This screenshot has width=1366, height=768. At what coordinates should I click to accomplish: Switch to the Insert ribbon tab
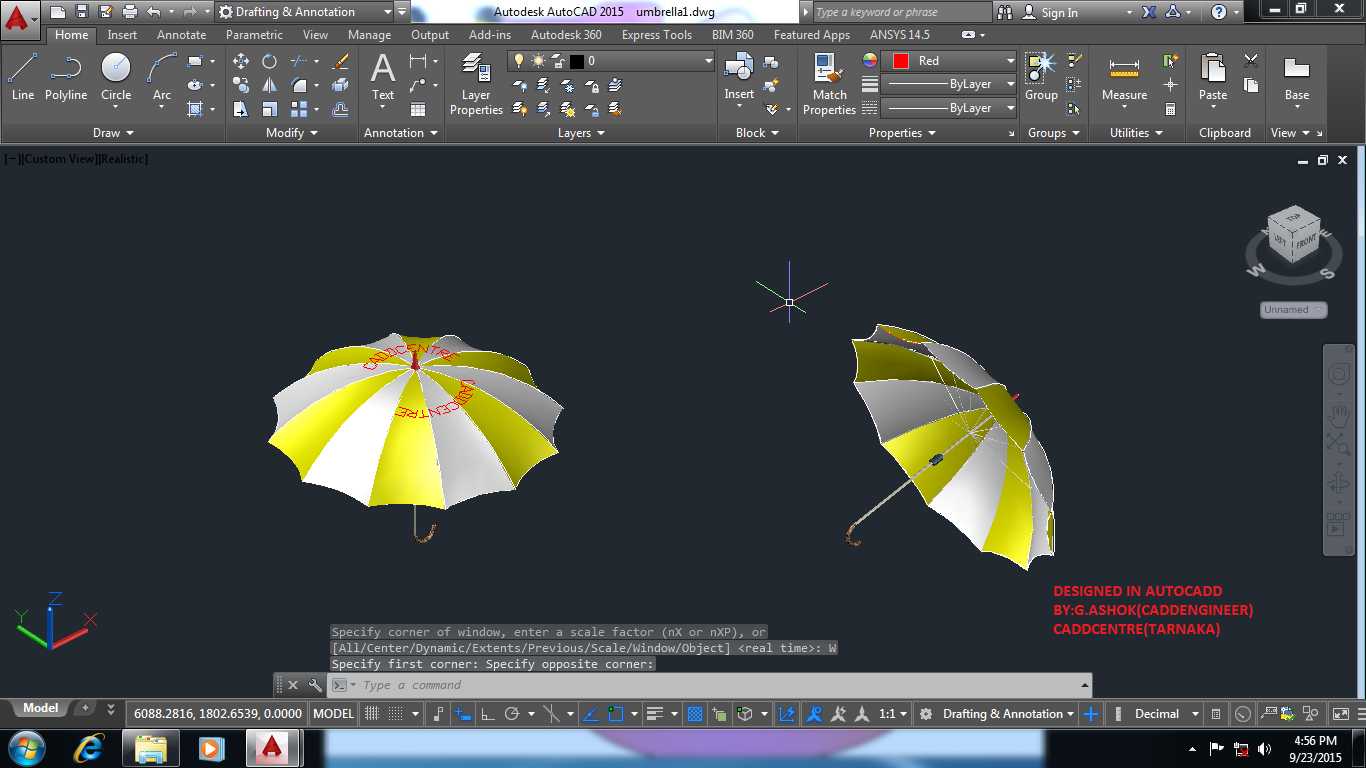pos(122,35)
